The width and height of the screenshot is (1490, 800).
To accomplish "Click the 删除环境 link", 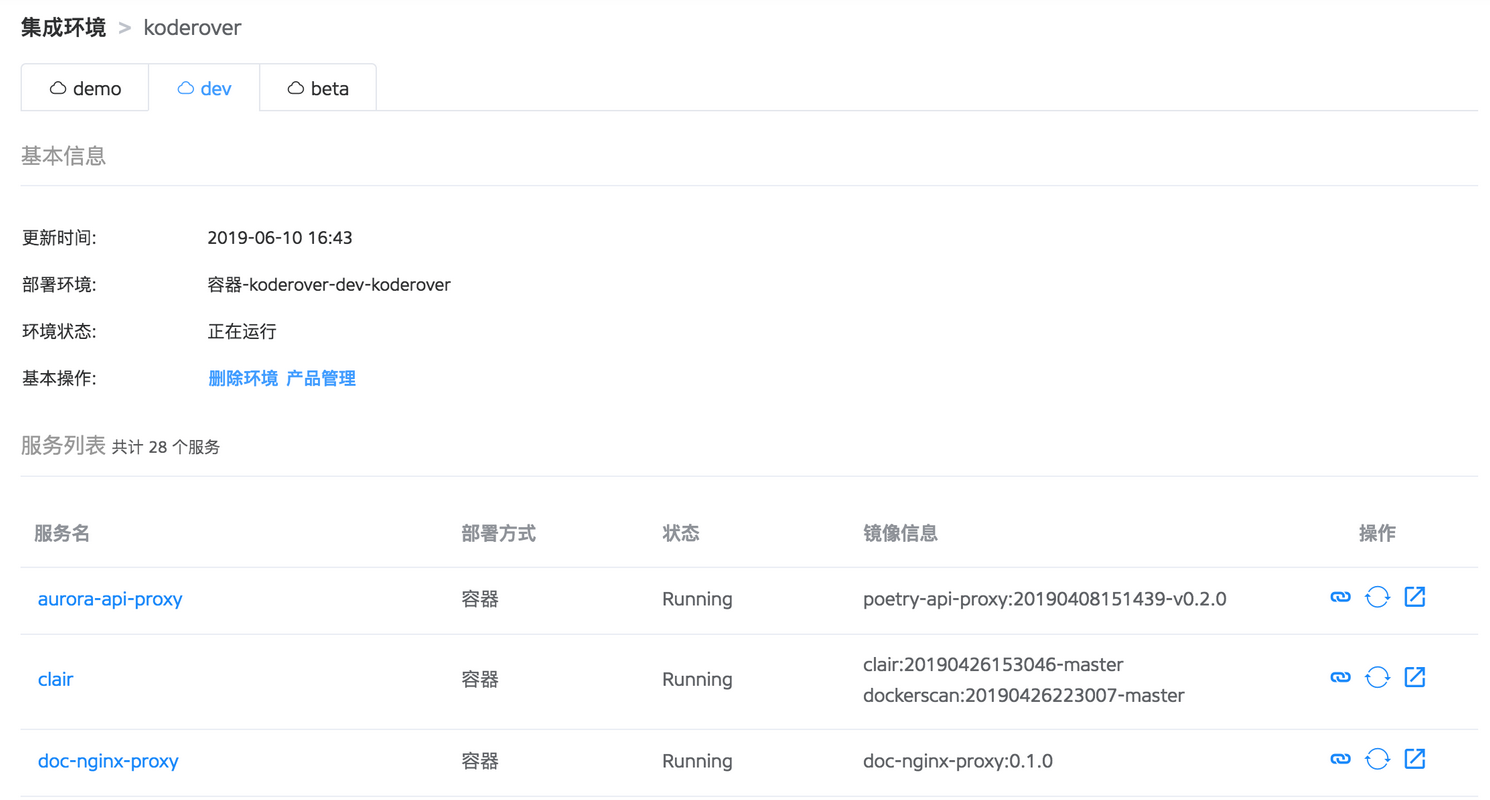I will [243, 378].
